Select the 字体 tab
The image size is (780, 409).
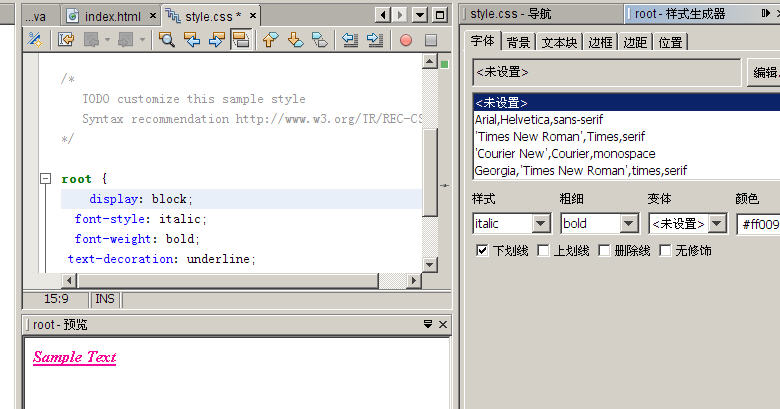(483, 41)
